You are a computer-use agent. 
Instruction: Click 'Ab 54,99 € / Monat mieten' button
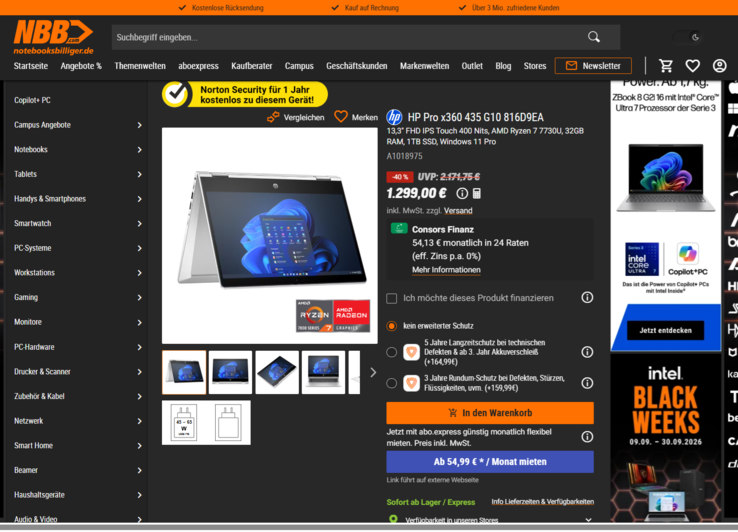pos(490,462)
